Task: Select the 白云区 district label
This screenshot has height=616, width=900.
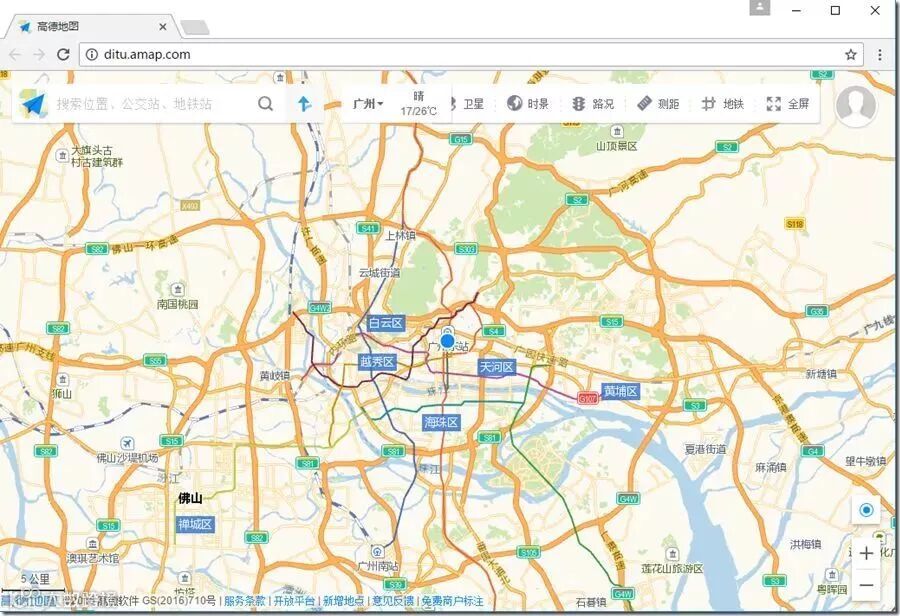Action: [386, 323]
